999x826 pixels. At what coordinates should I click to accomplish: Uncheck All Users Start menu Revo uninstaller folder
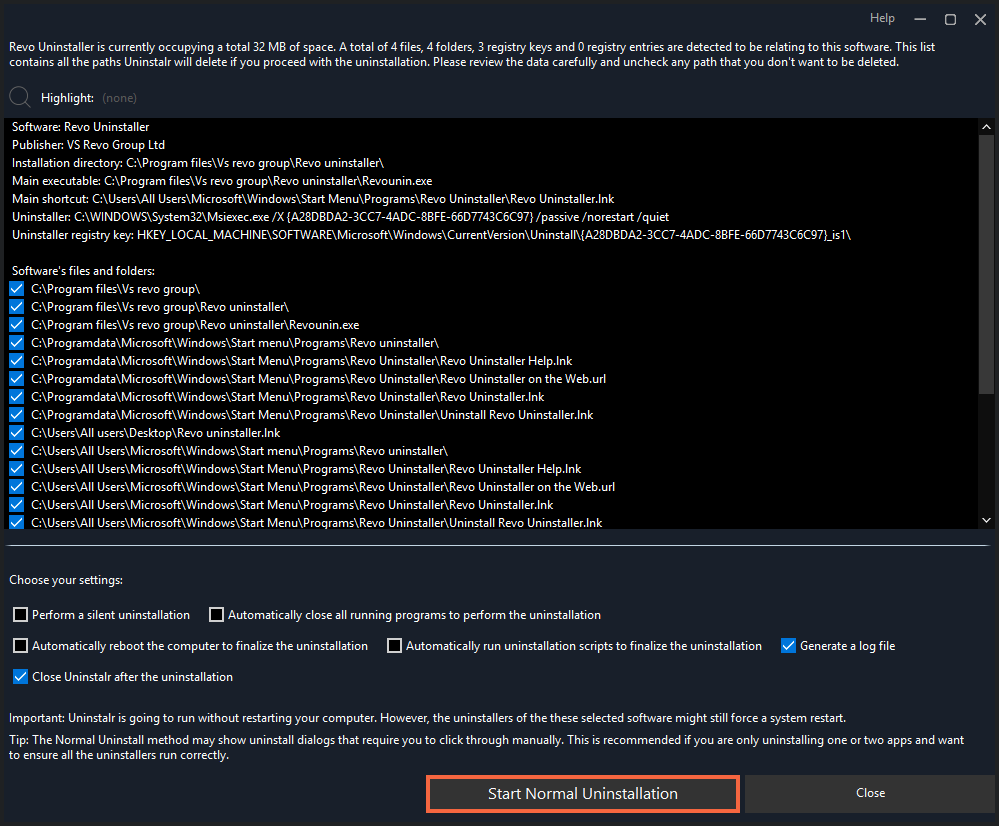click(17, 451)
